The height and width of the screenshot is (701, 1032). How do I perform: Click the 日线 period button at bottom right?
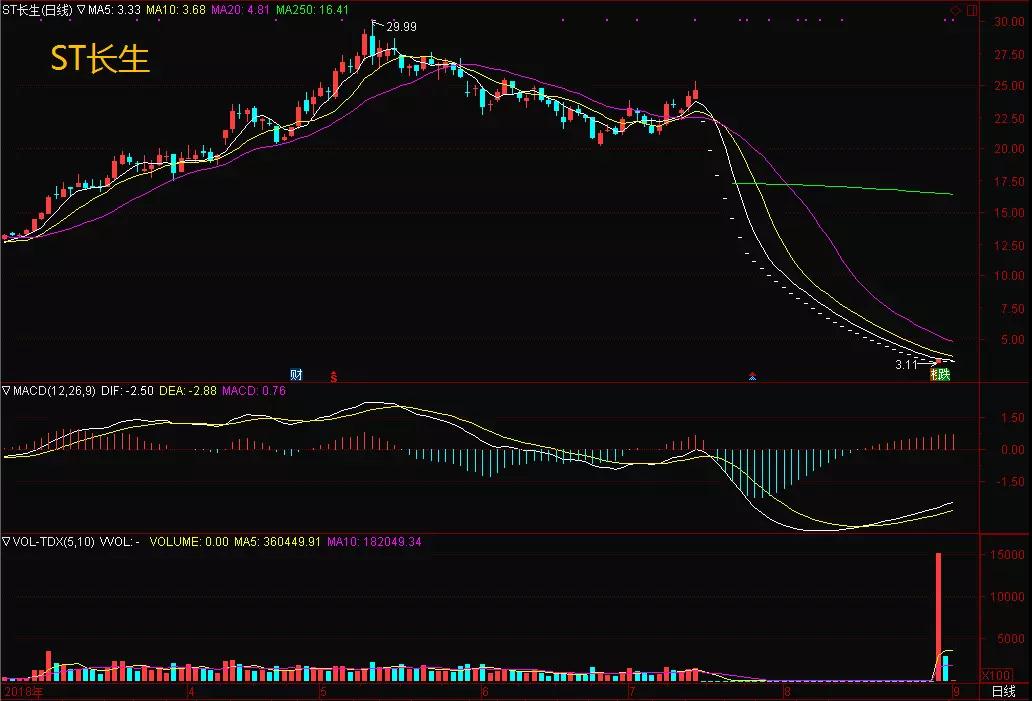point(1003,692)
